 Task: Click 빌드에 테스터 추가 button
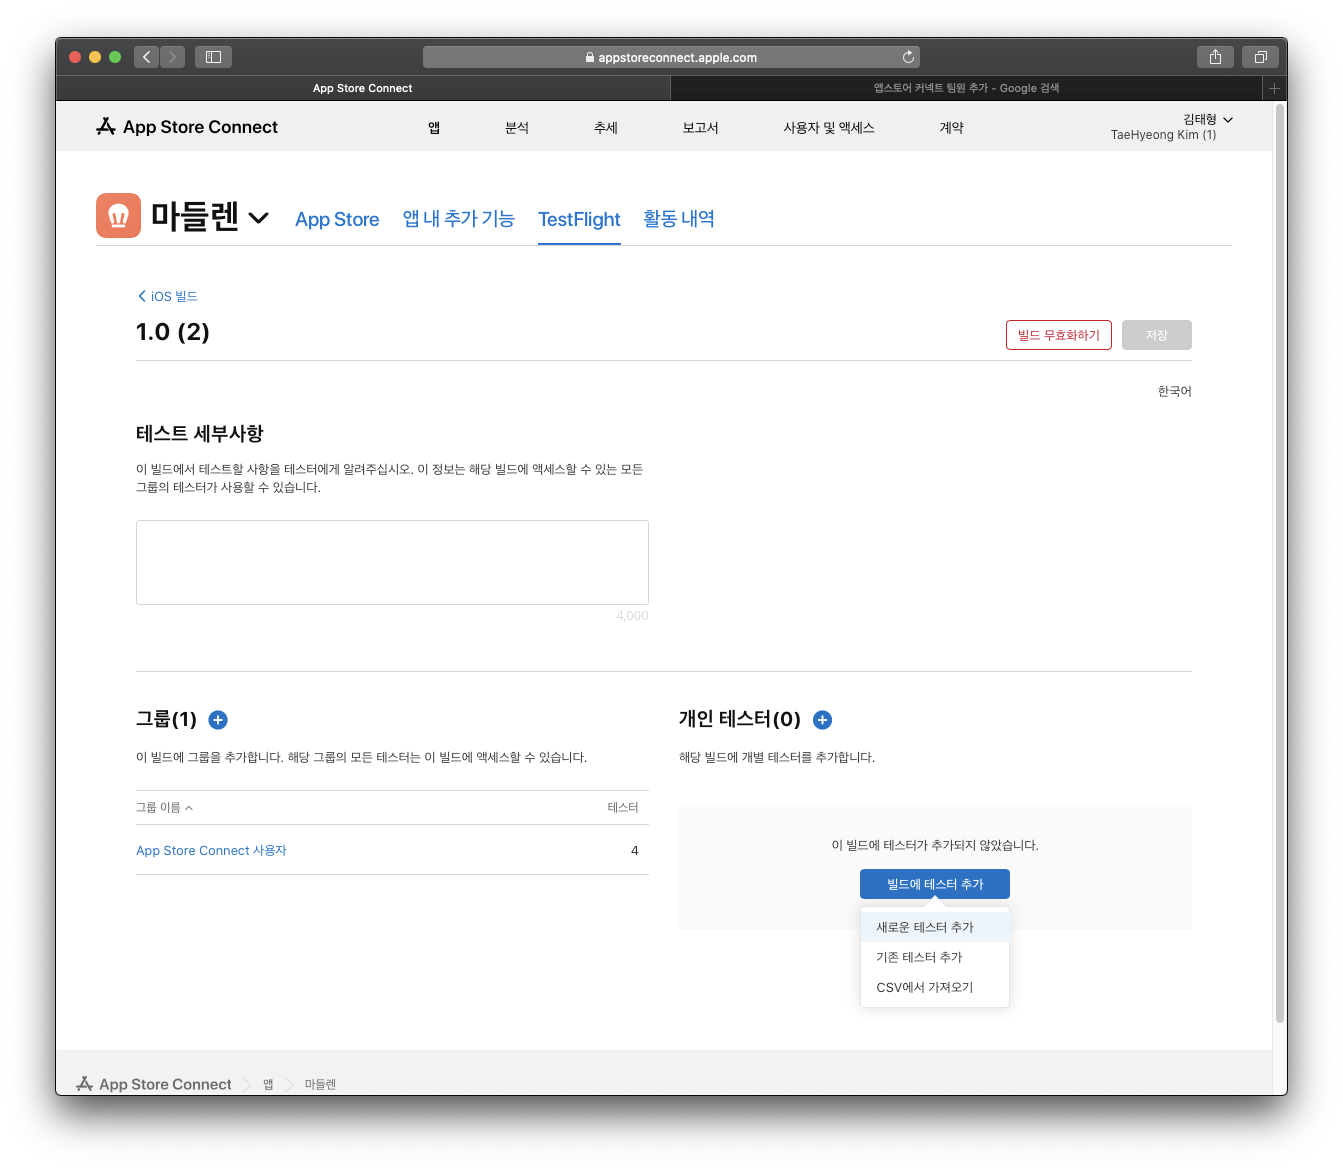935,884
